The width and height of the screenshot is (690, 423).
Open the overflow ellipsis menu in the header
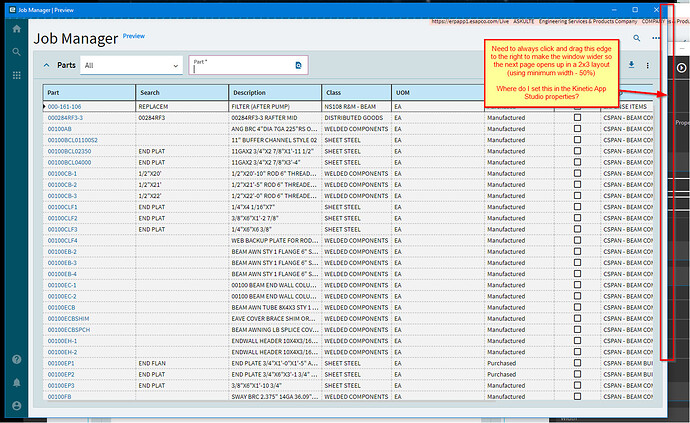click(656, 38)
